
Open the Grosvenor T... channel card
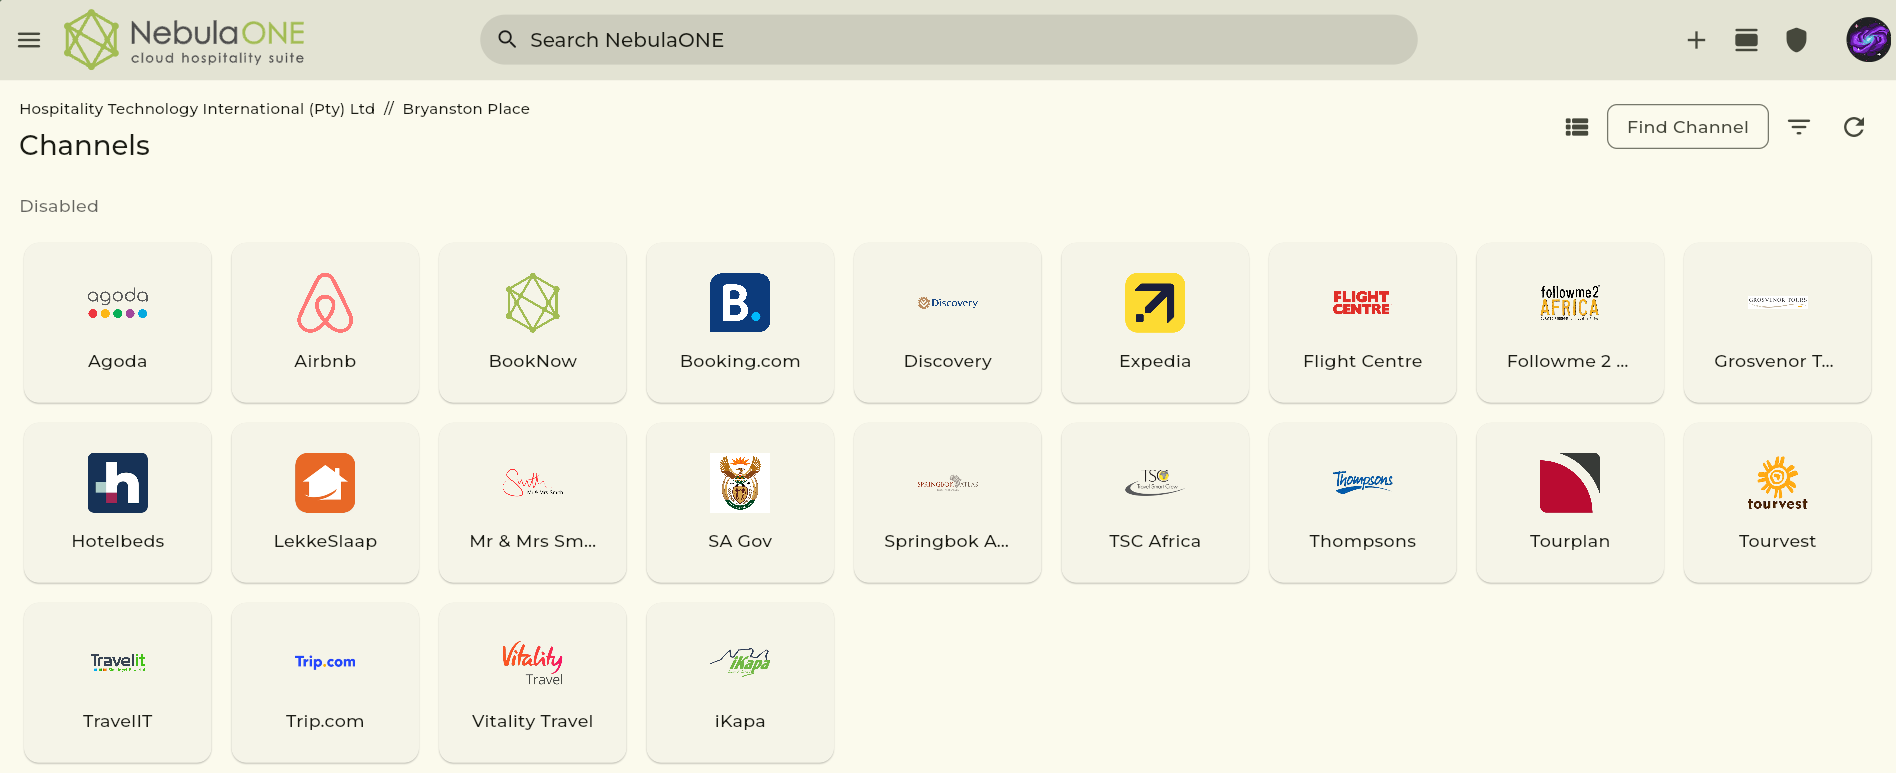[x=1777, y=323]
